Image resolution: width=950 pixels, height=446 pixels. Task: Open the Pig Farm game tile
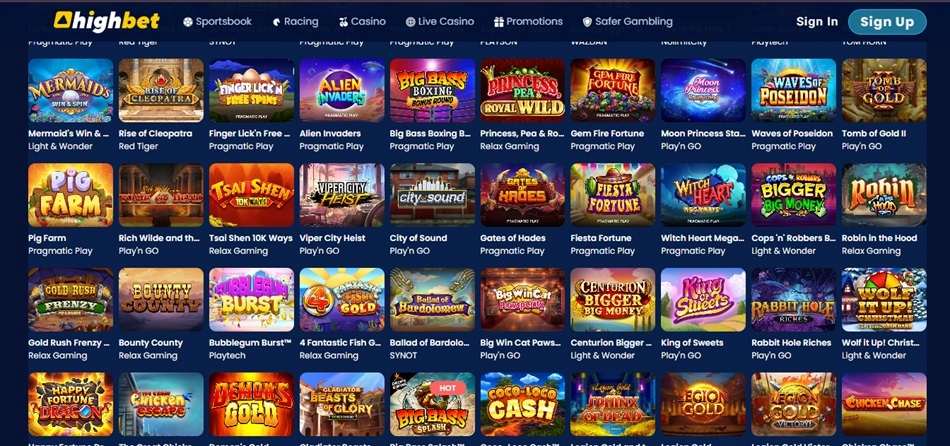click(70, 195)
